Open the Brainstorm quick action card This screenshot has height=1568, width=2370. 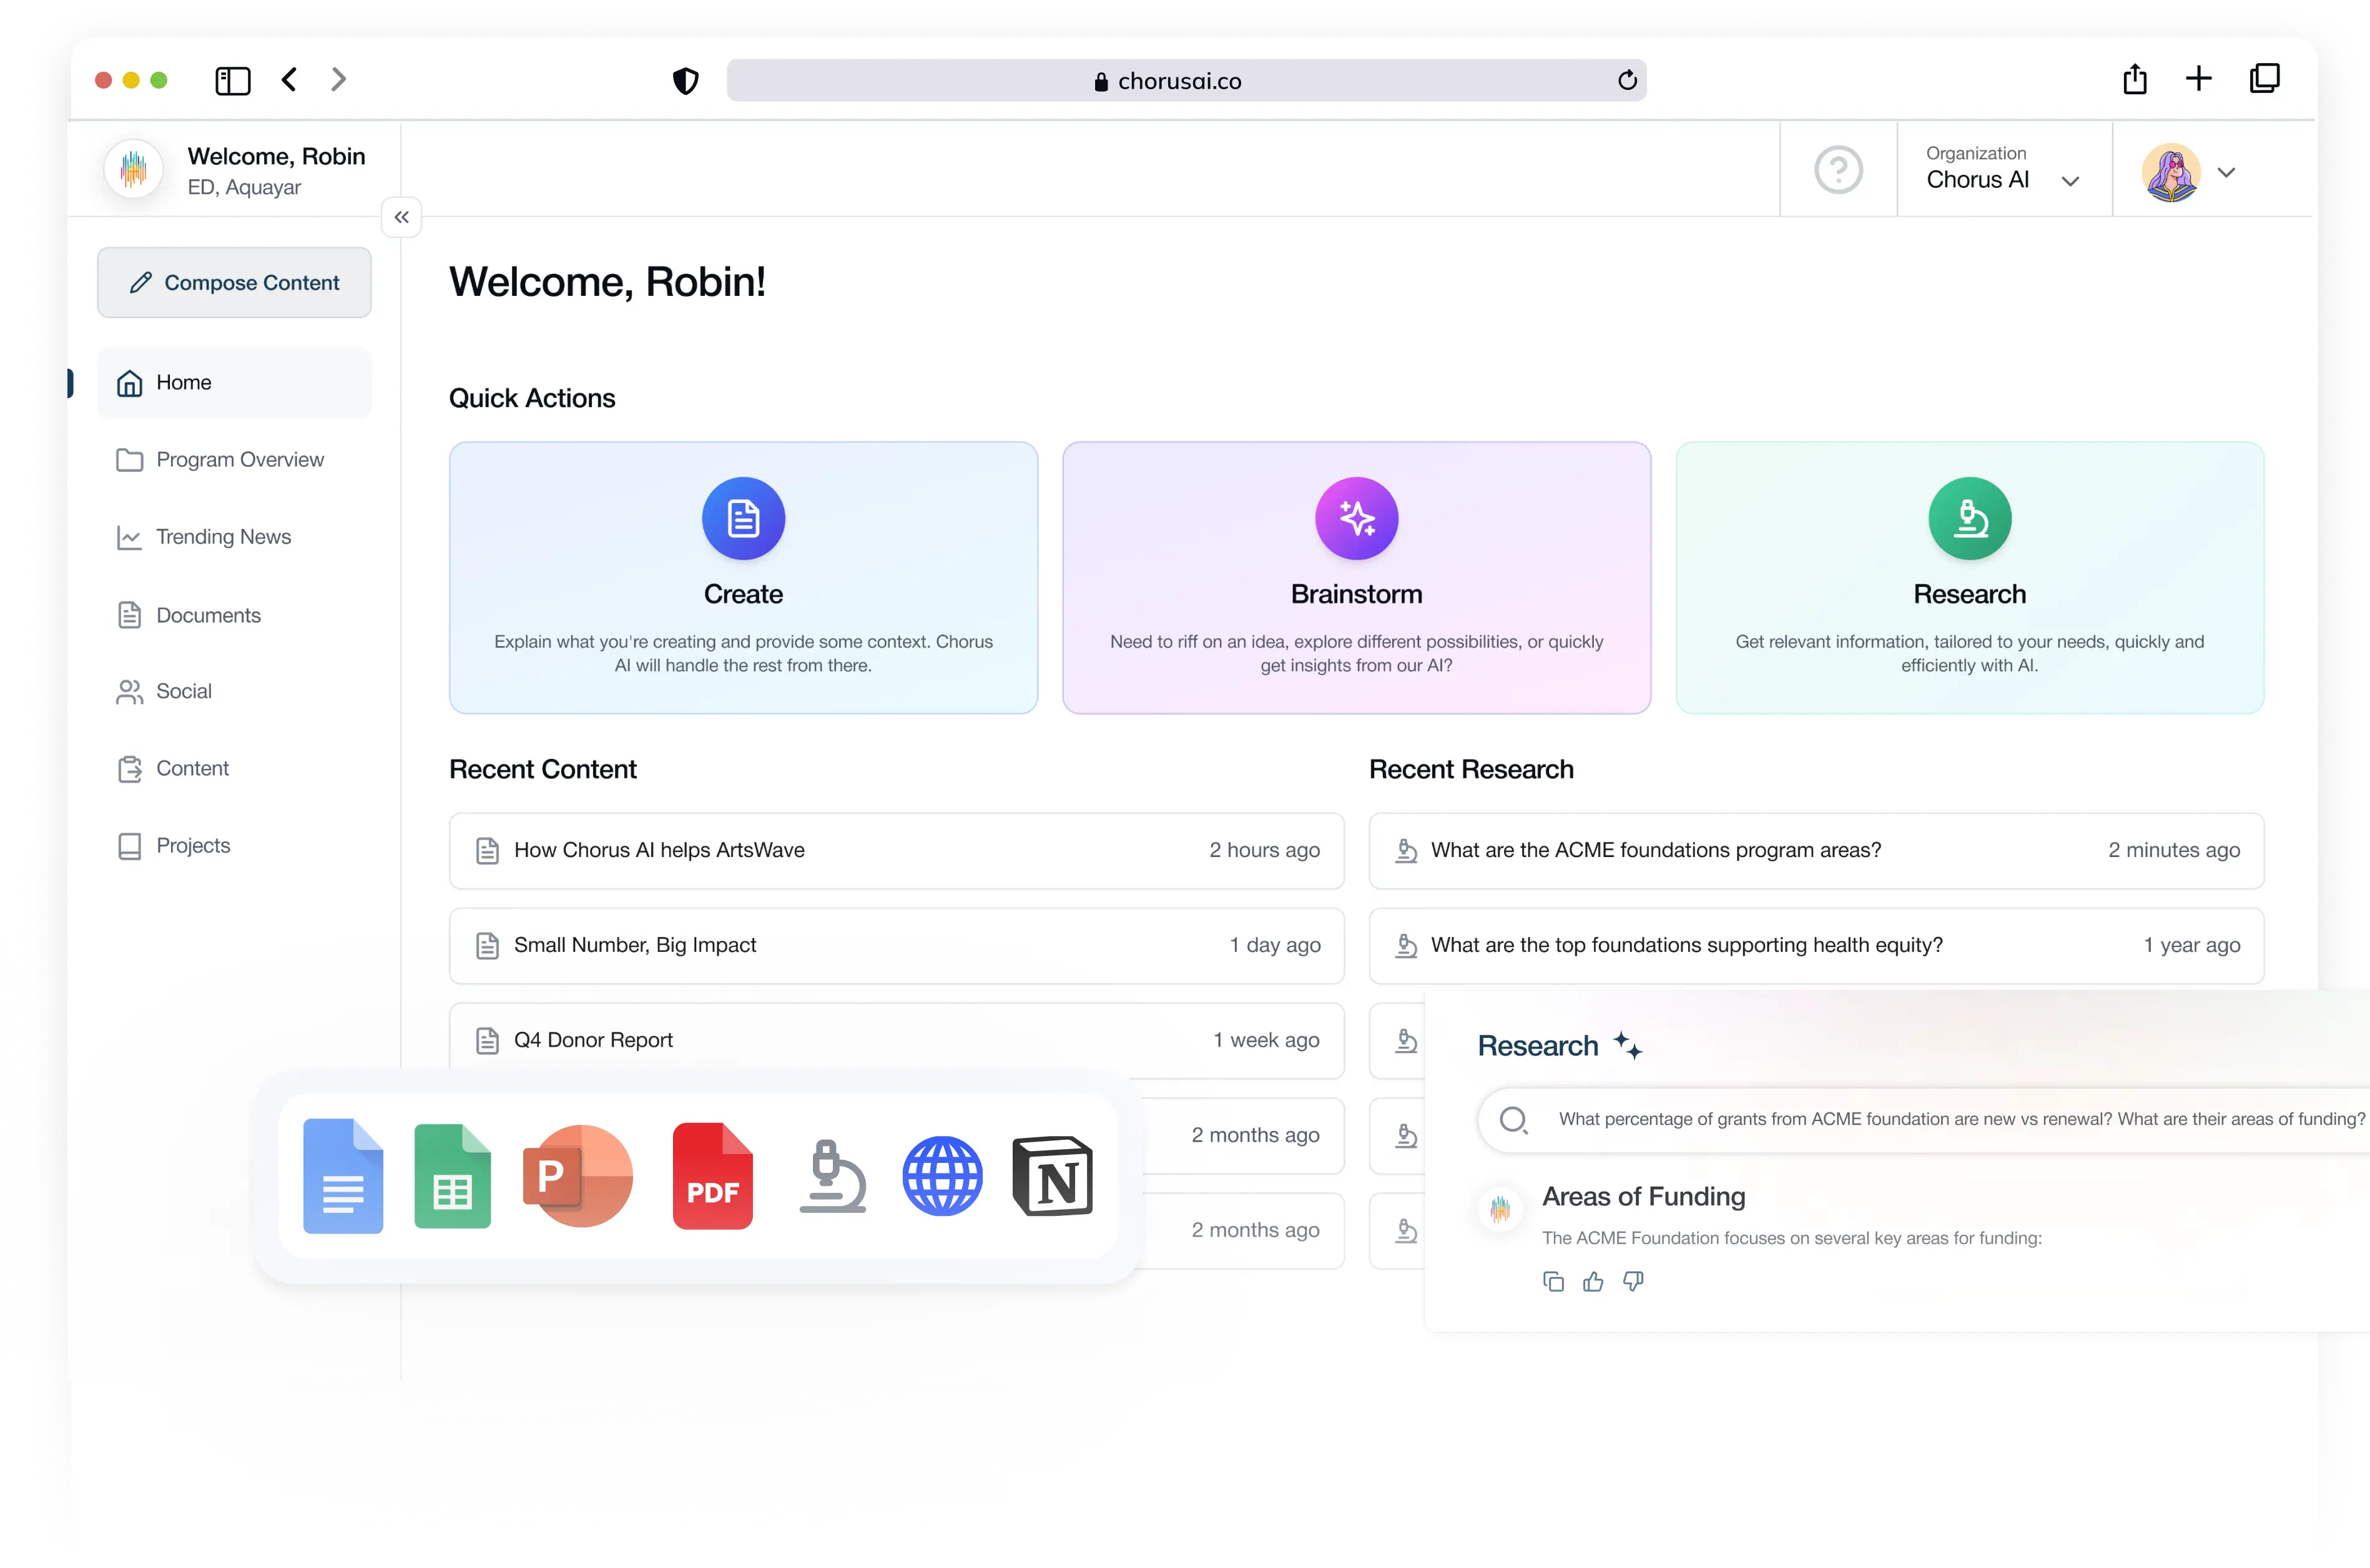click(x=1356, y=577)
